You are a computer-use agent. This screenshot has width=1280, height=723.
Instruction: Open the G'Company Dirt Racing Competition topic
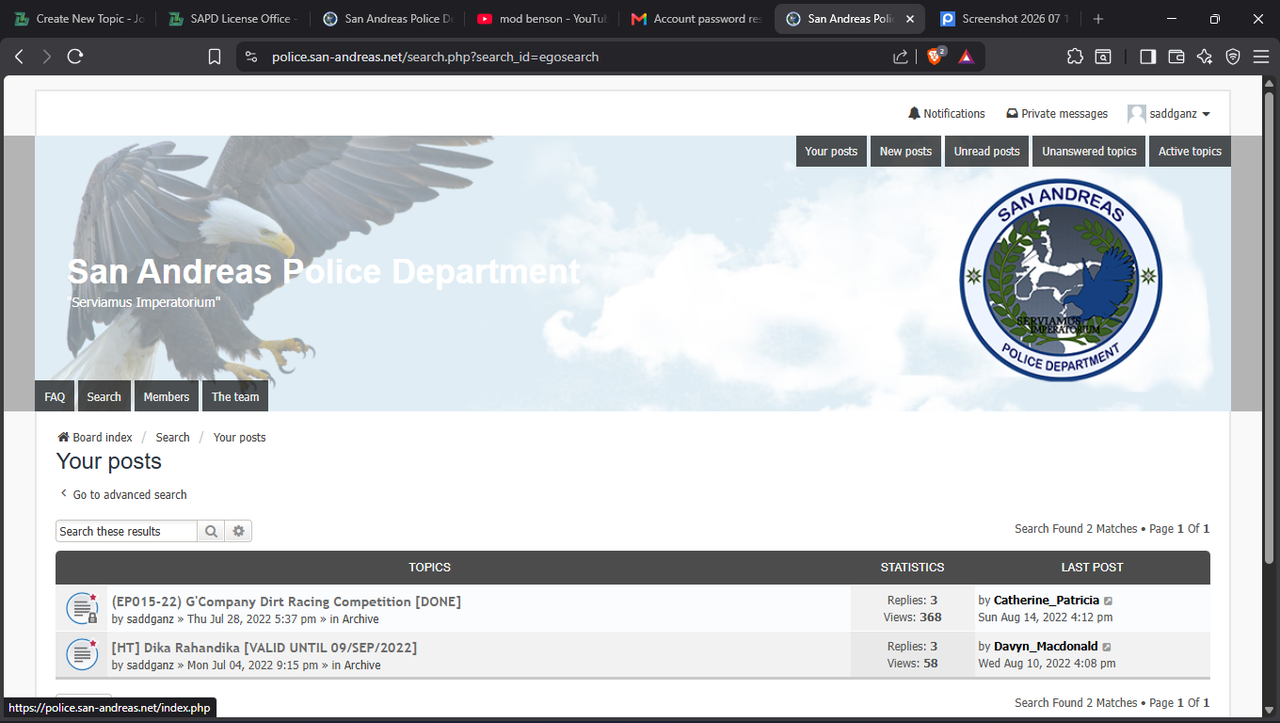point(286,601)
